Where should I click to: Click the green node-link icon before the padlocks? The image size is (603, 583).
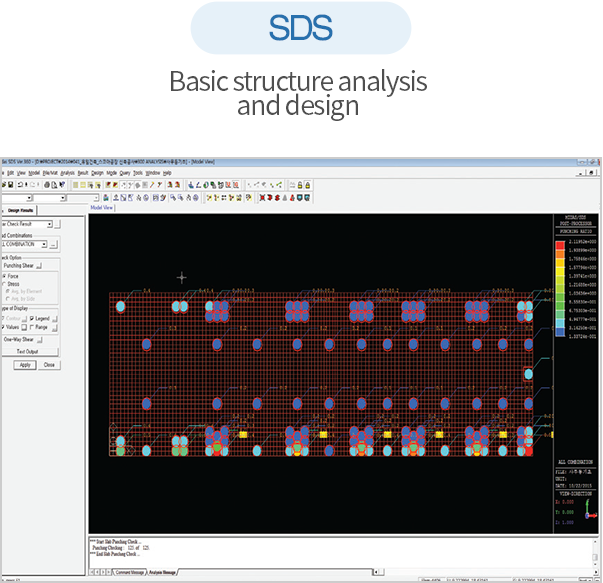point(279,185)
